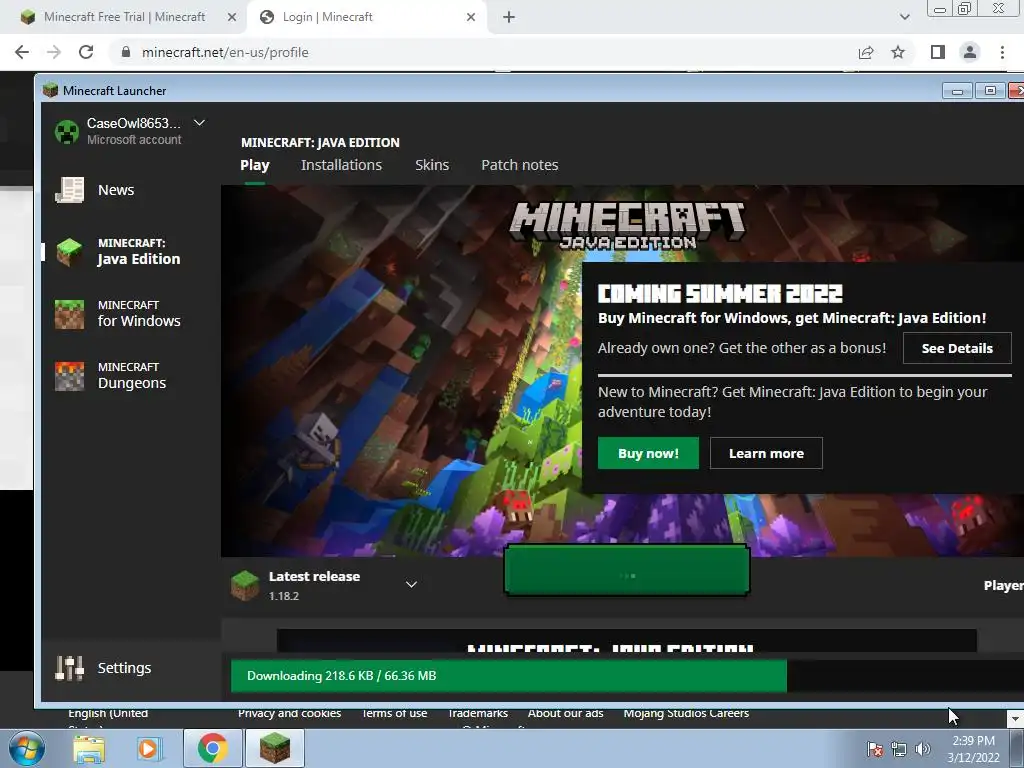Click the Downloading progress bar

point(627,676)
